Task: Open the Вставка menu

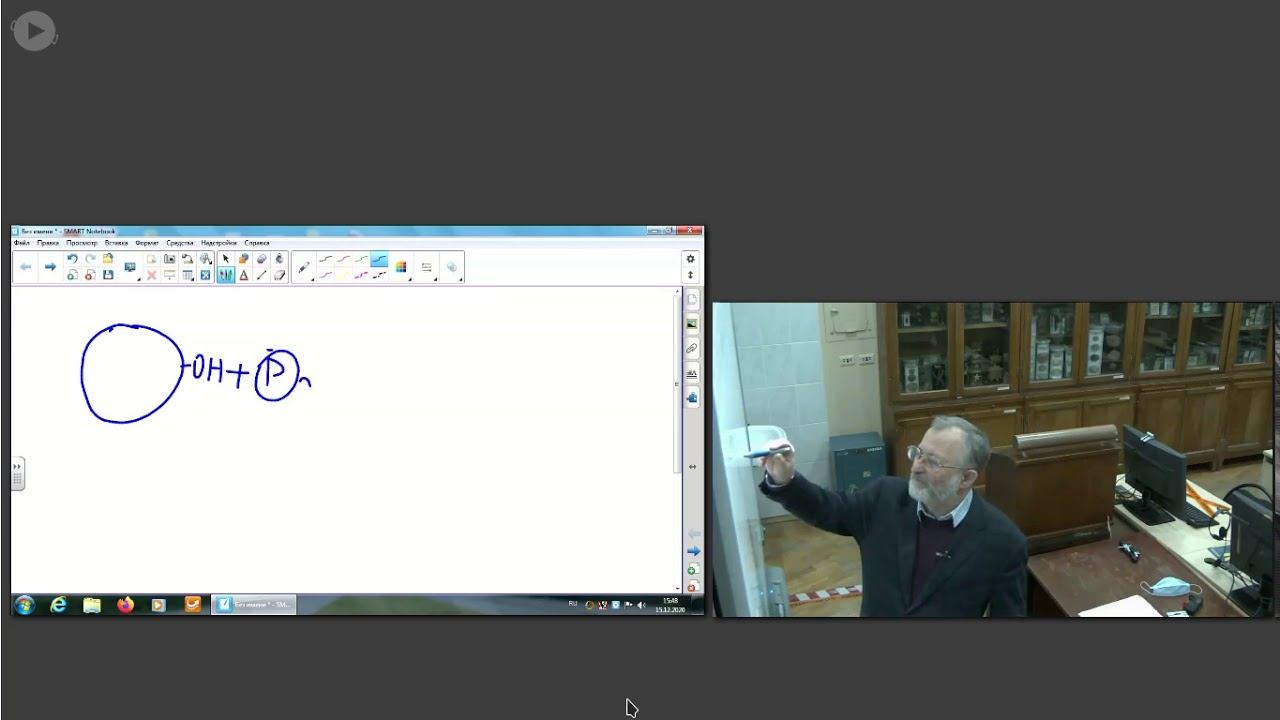Action: pos(116,243)
